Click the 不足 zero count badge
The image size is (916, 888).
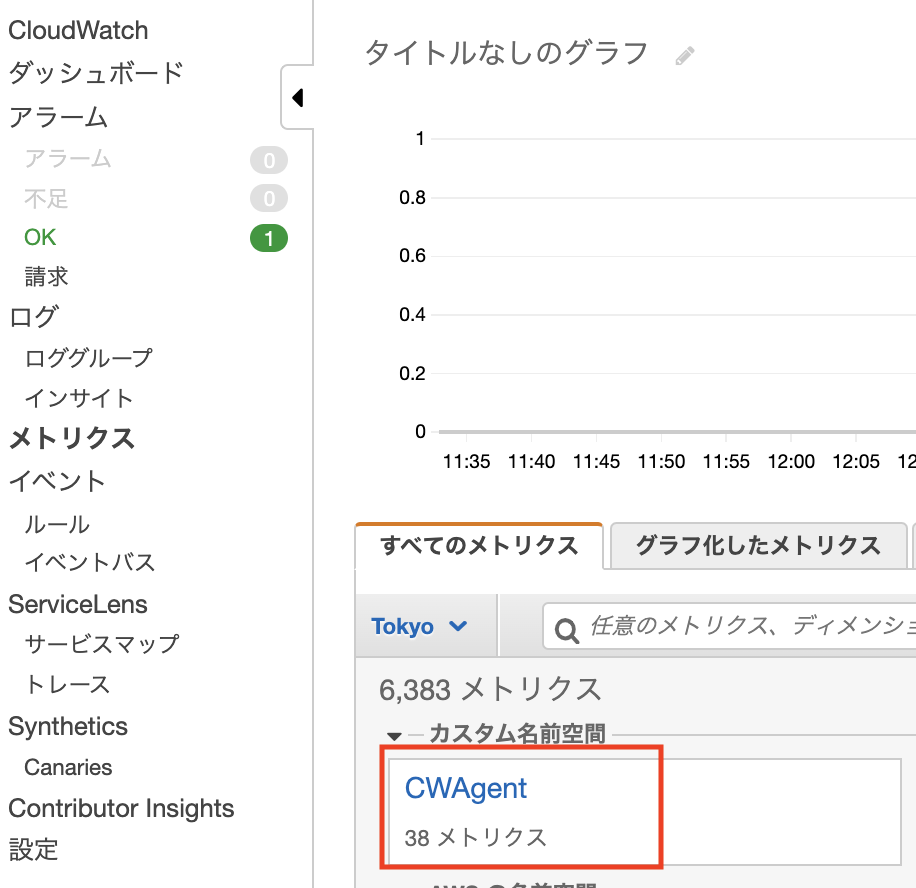point(269,199)
